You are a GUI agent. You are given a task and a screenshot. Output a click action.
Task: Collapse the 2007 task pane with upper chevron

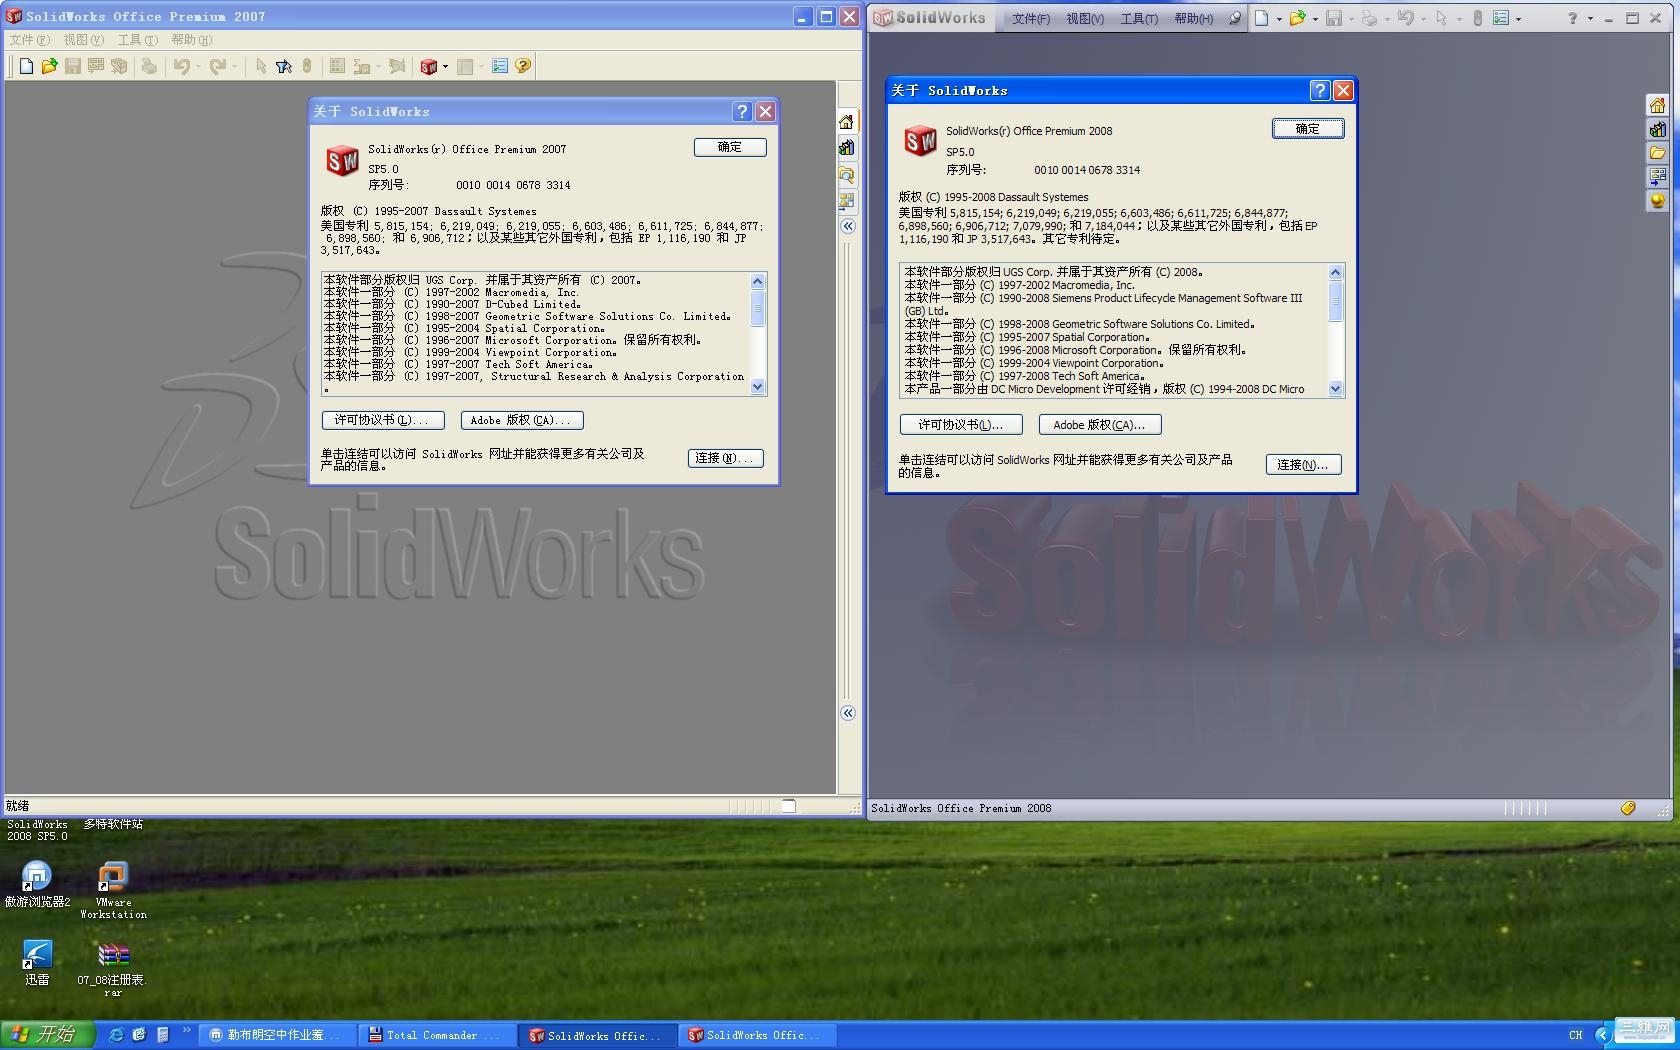[848, 226]
